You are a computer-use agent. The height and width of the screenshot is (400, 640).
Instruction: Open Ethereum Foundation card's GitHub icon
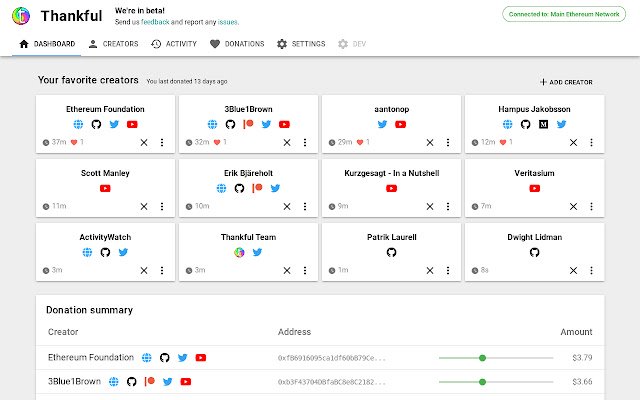point(96,124)
